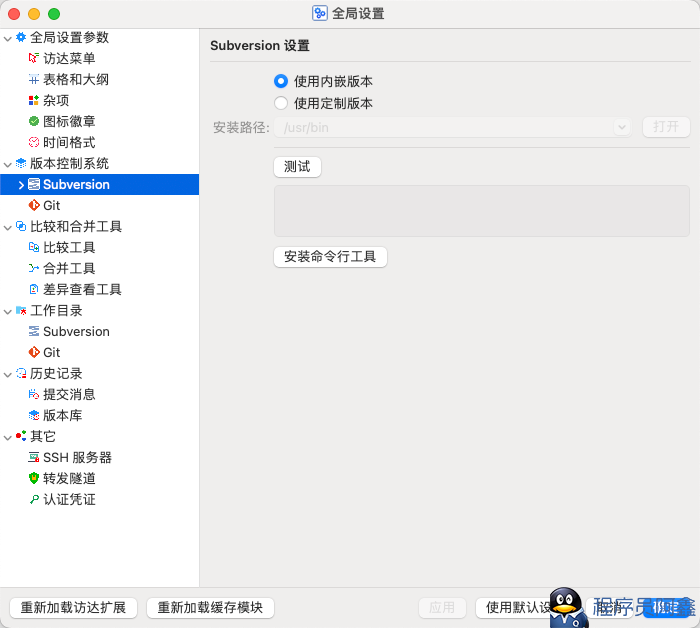The height and width of the screenshot is (628, 700).
Task: Select the 使用定制版本 radio button
Action: (x=281, y=103)
